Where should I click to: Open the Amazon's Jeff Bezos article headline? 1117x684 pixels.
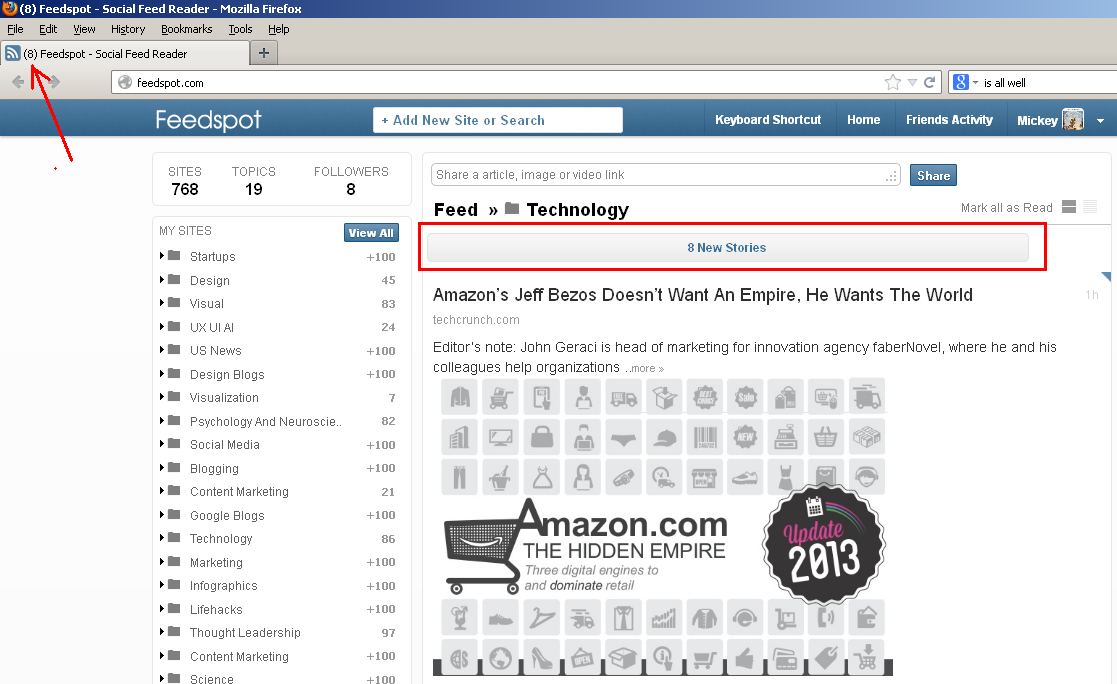pyautogui.click(x=703, y=295)
